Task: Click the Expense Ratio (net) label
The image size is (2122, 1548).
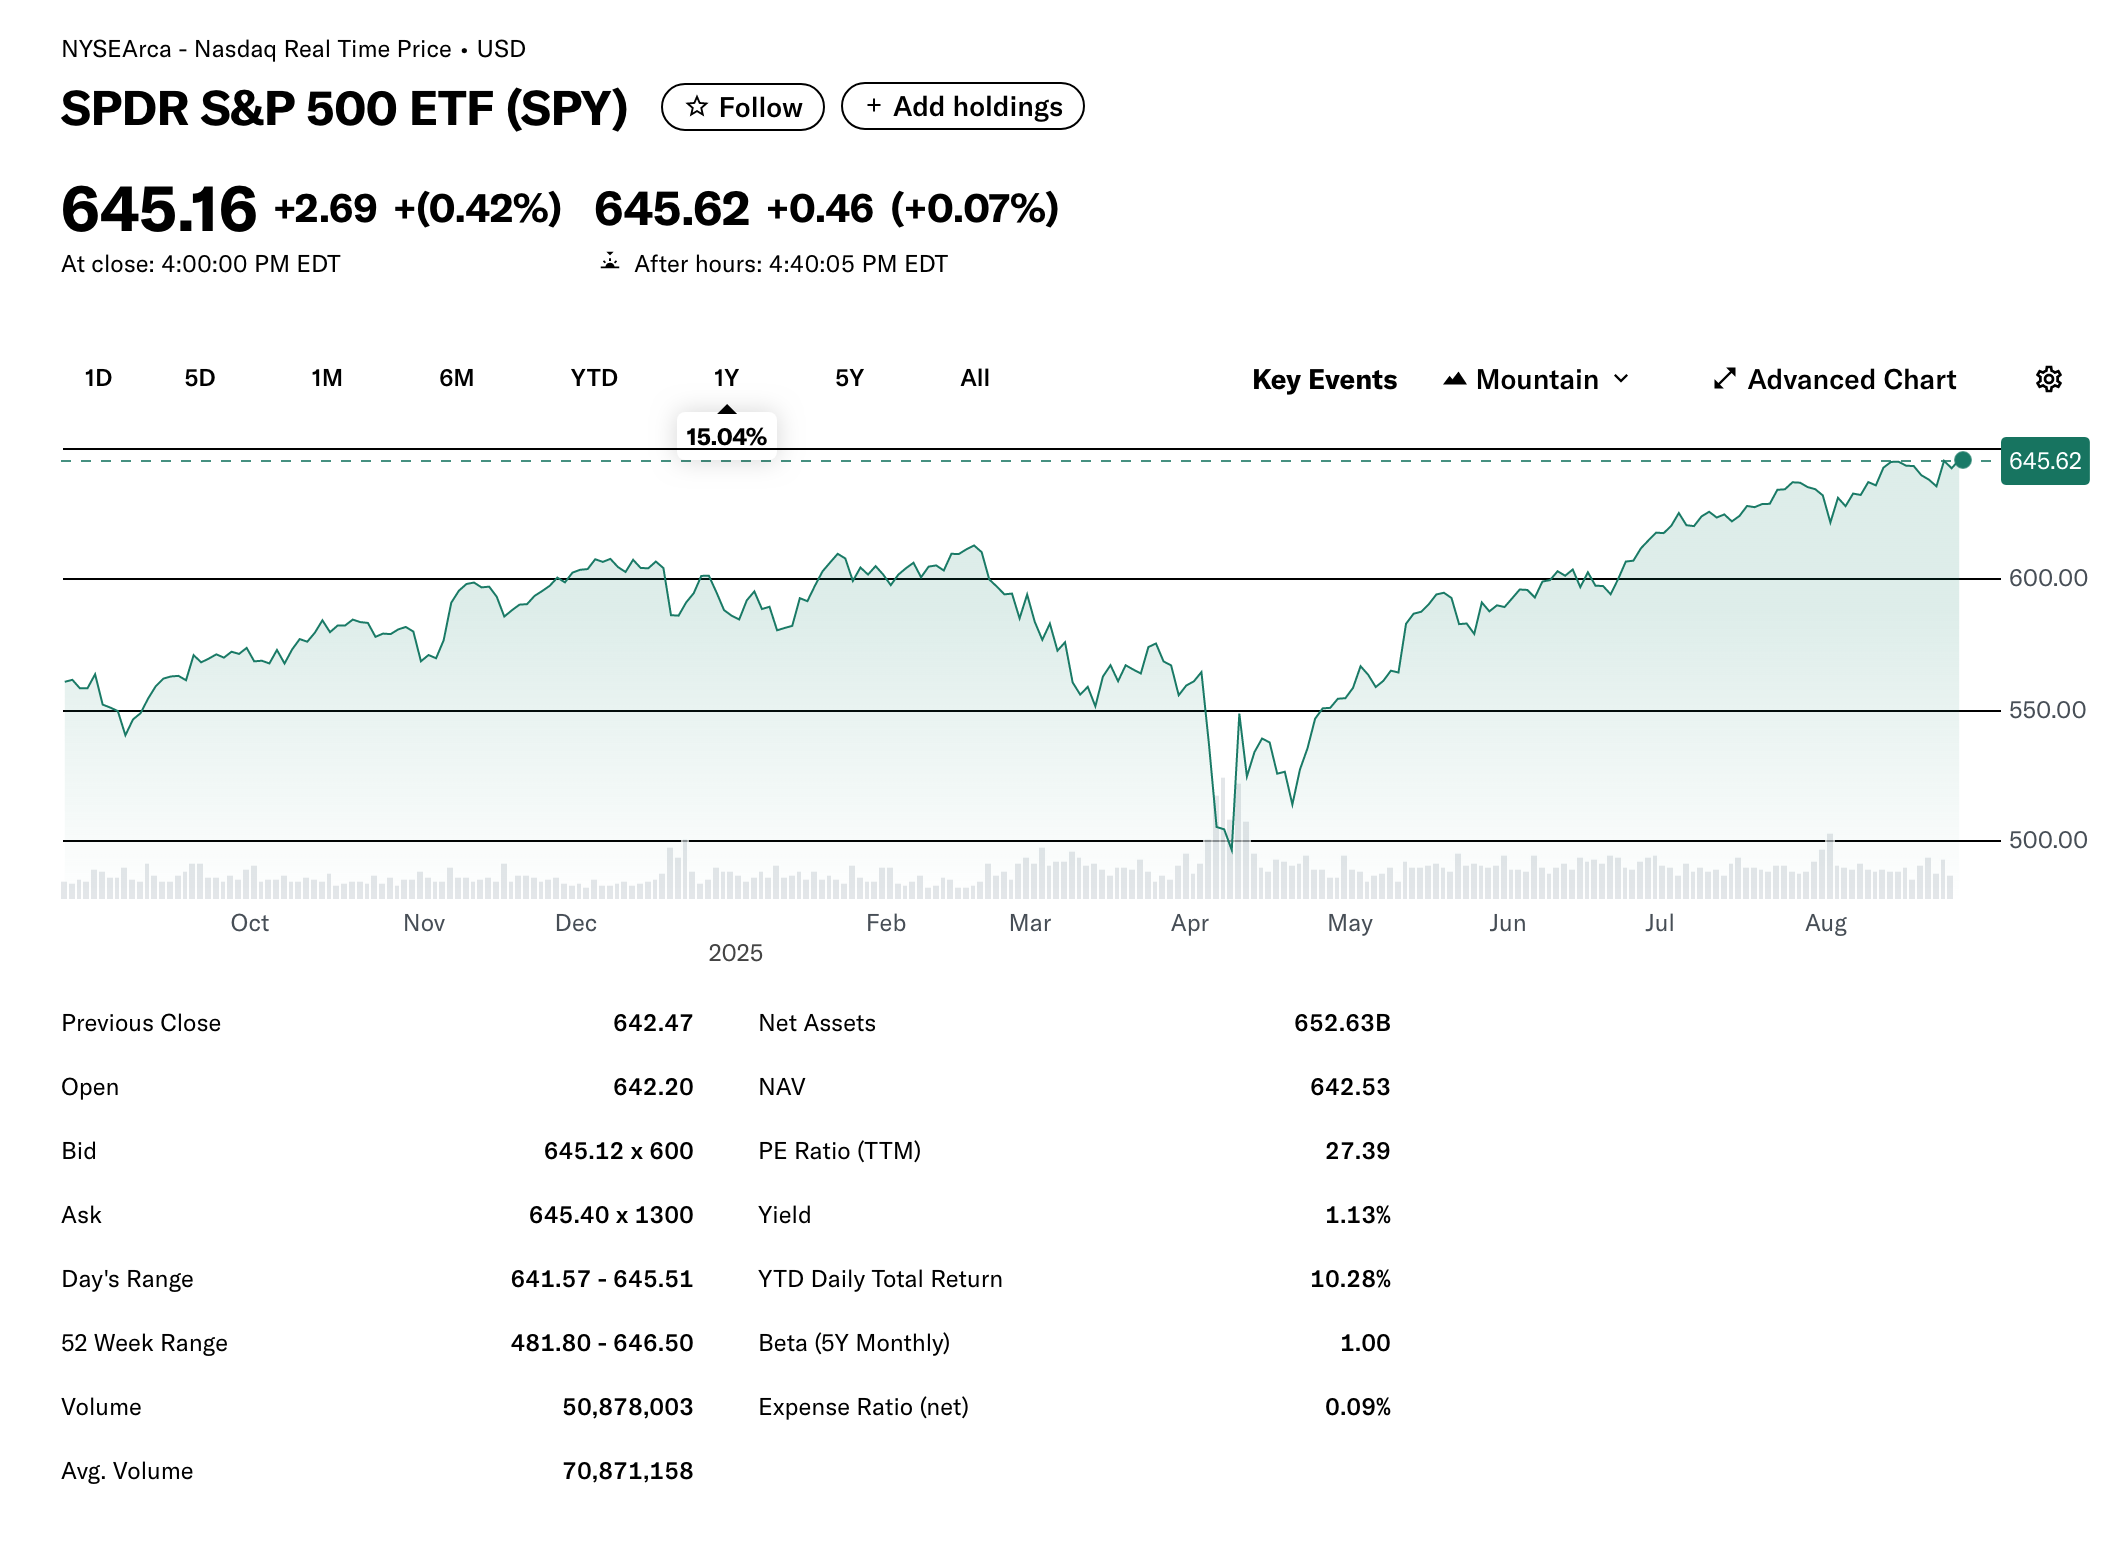Action: 863,1407
